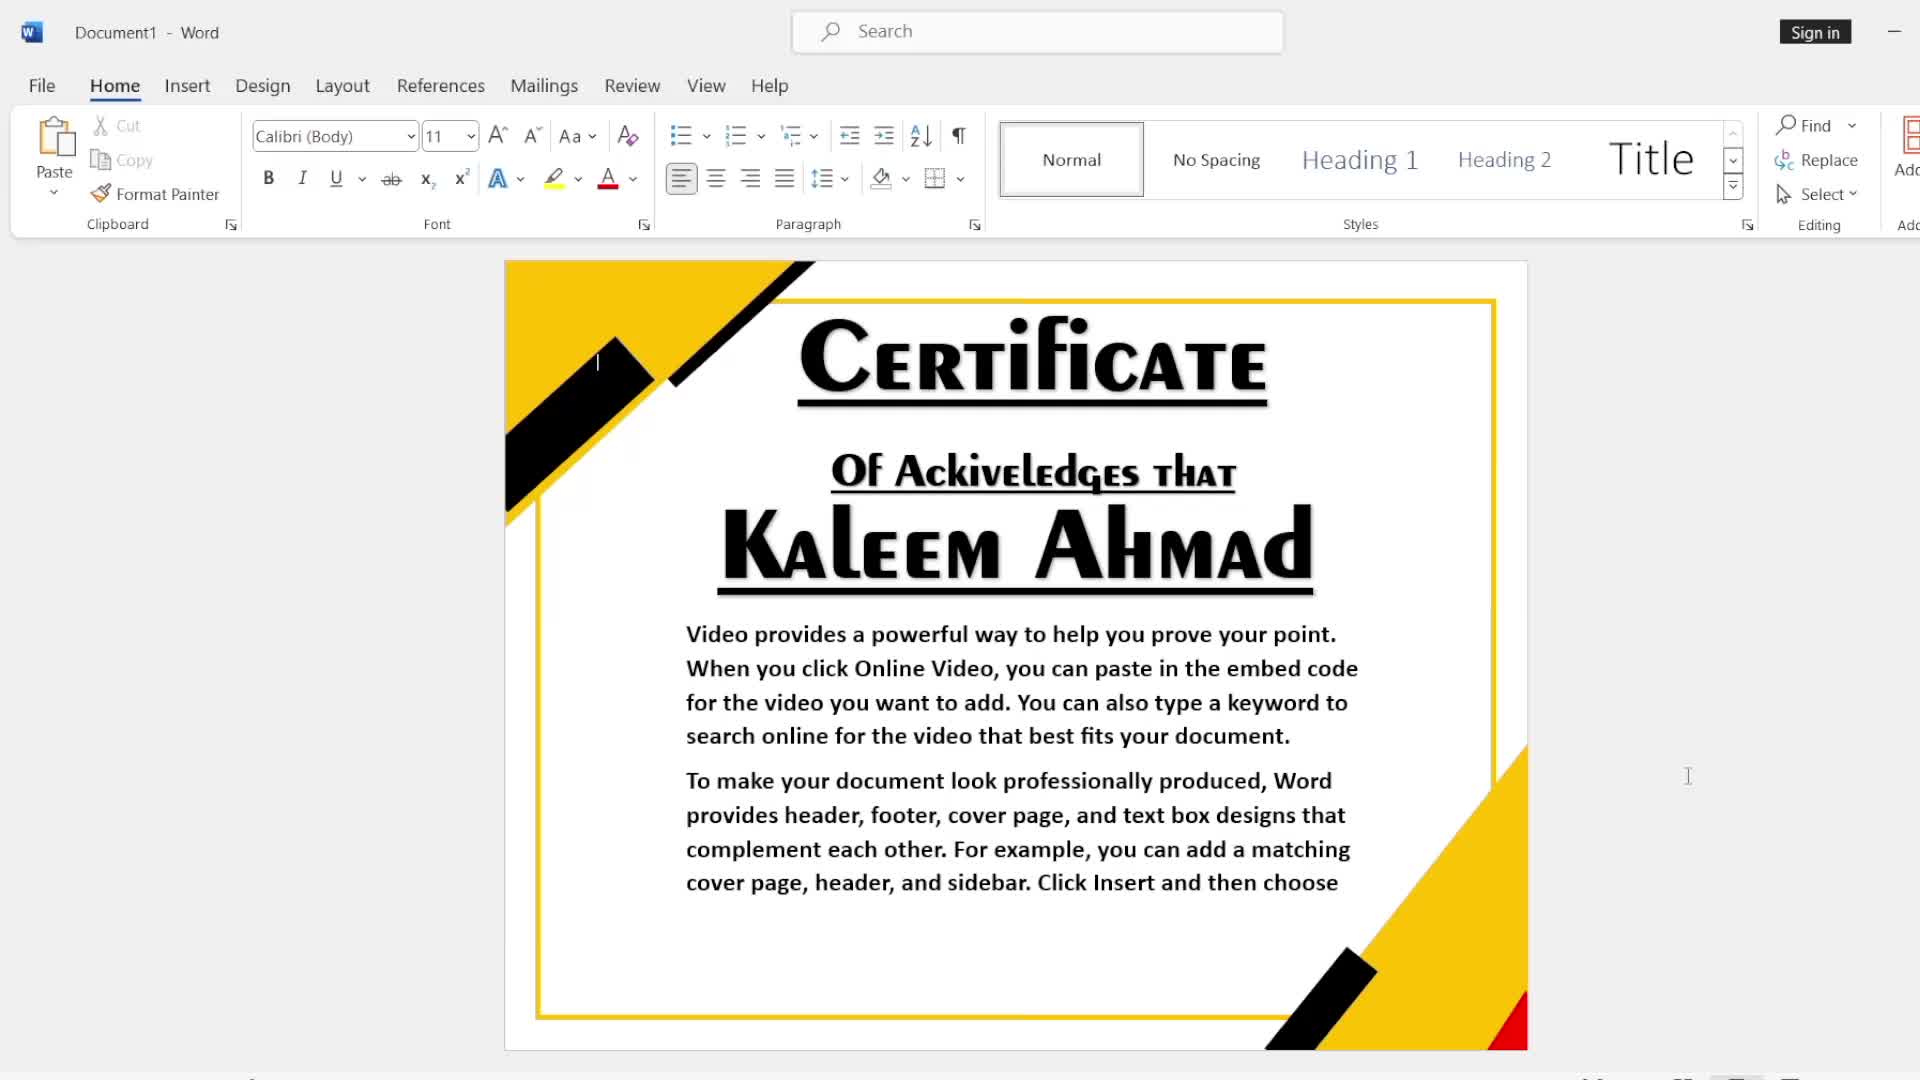The width and height of the screenshot is (1920, 1080).
Task: Click the Paste clipboard icon
Action: coord(55,138)
